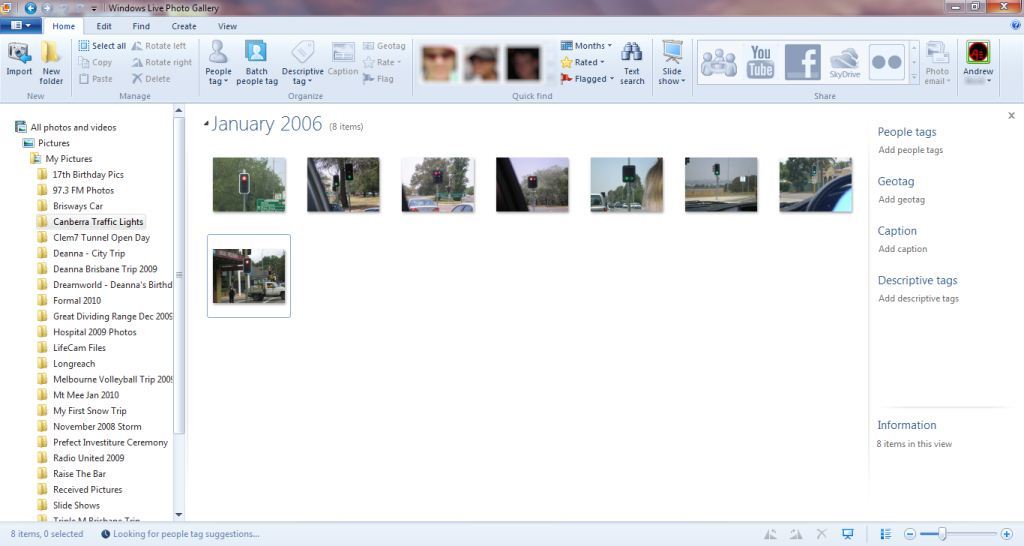Viewport: 1024px width, 546px height.
Task: Click the slide show icon in status bar
Action: point(848,534)
